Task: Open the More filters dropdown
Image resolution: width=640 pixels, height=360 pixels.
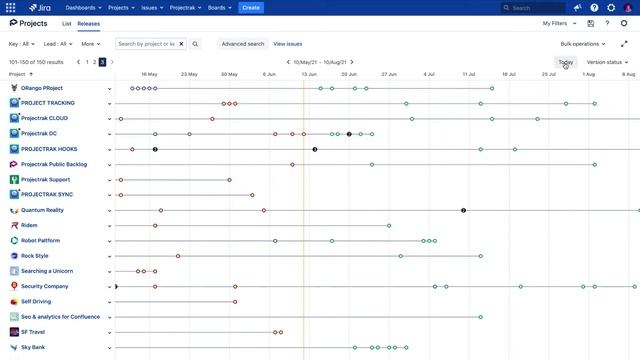Action: click(x=91, y=44)
